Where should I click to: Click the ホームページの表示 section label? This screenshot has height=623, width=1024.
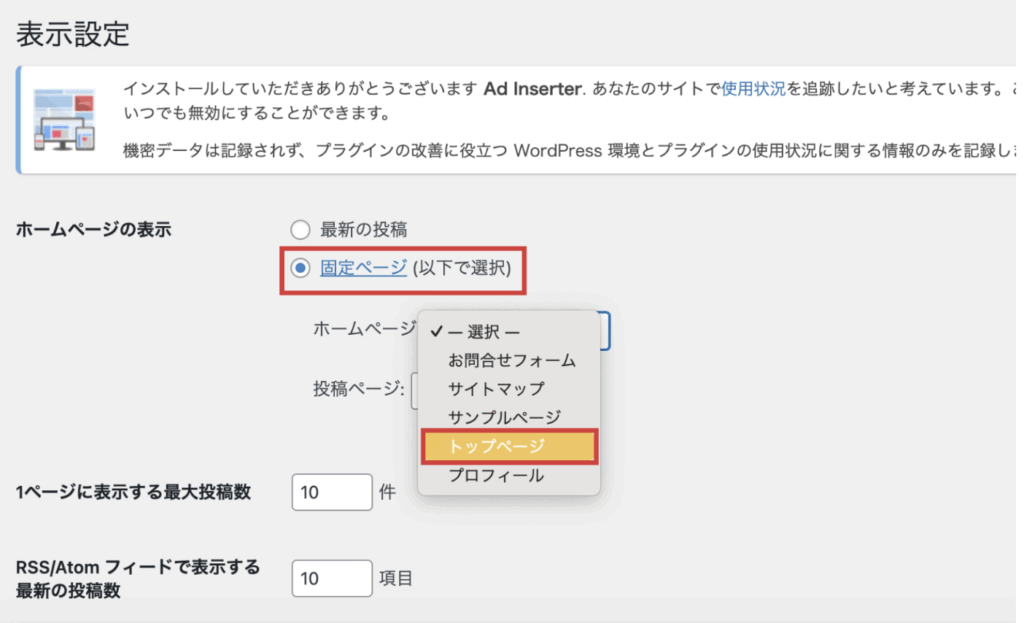[94, 230]
